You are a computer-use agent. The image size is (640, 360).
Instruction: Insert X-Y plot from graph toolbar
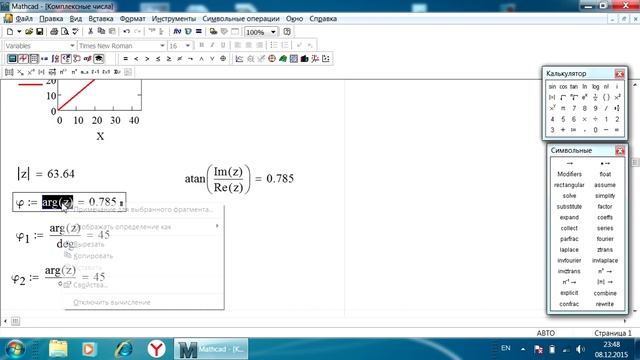point(240,59)
